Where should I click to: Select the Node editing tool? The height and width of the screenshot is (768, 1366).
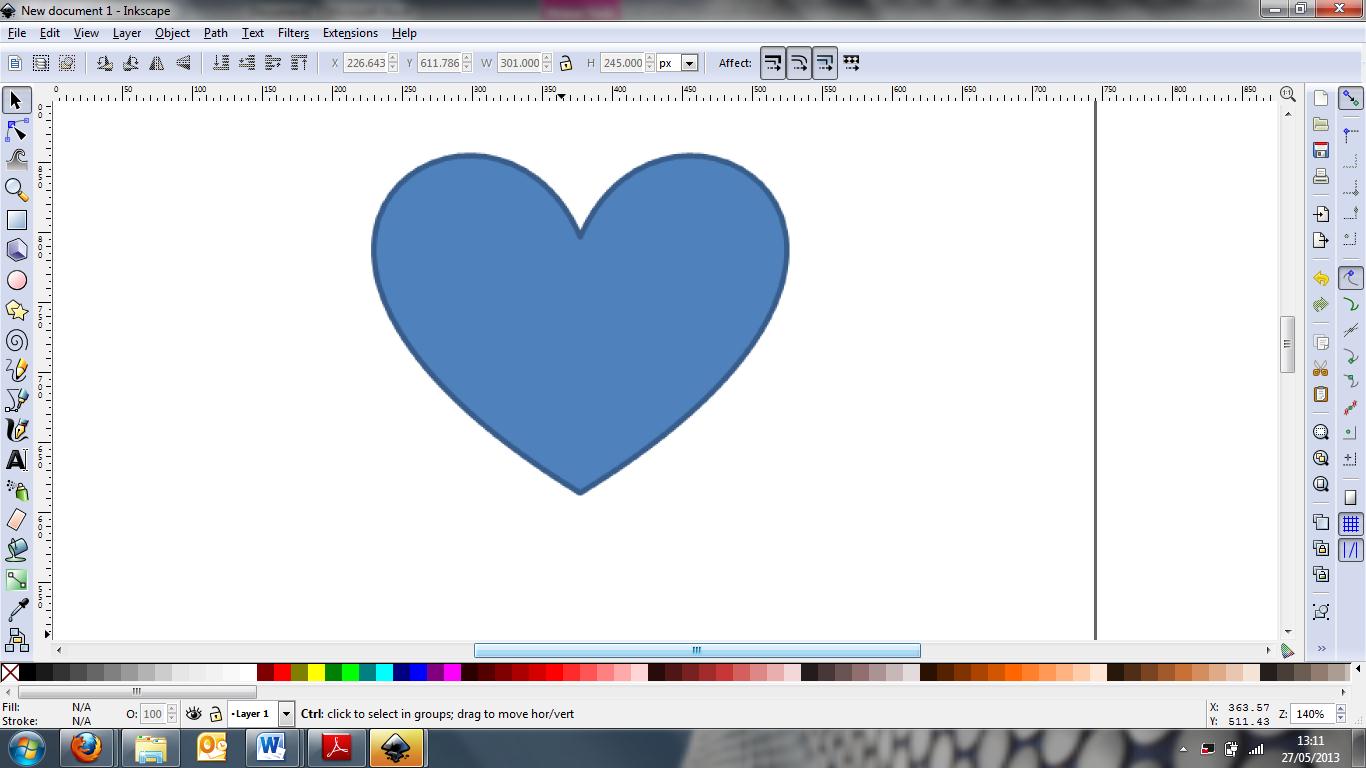(x=16, y=130)
